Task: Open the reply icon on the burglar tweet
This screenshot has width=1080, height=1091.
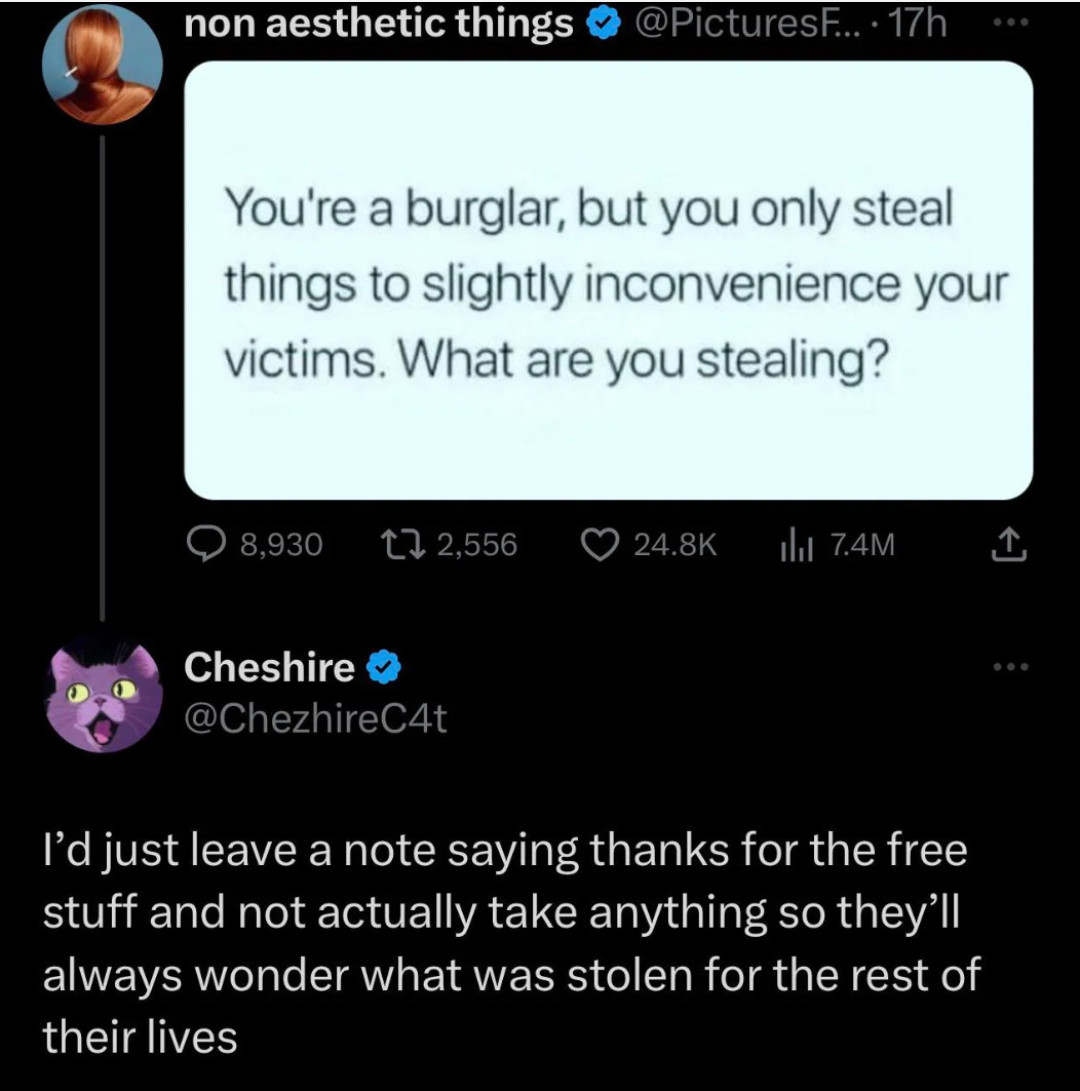Action: tap(207, 543)
